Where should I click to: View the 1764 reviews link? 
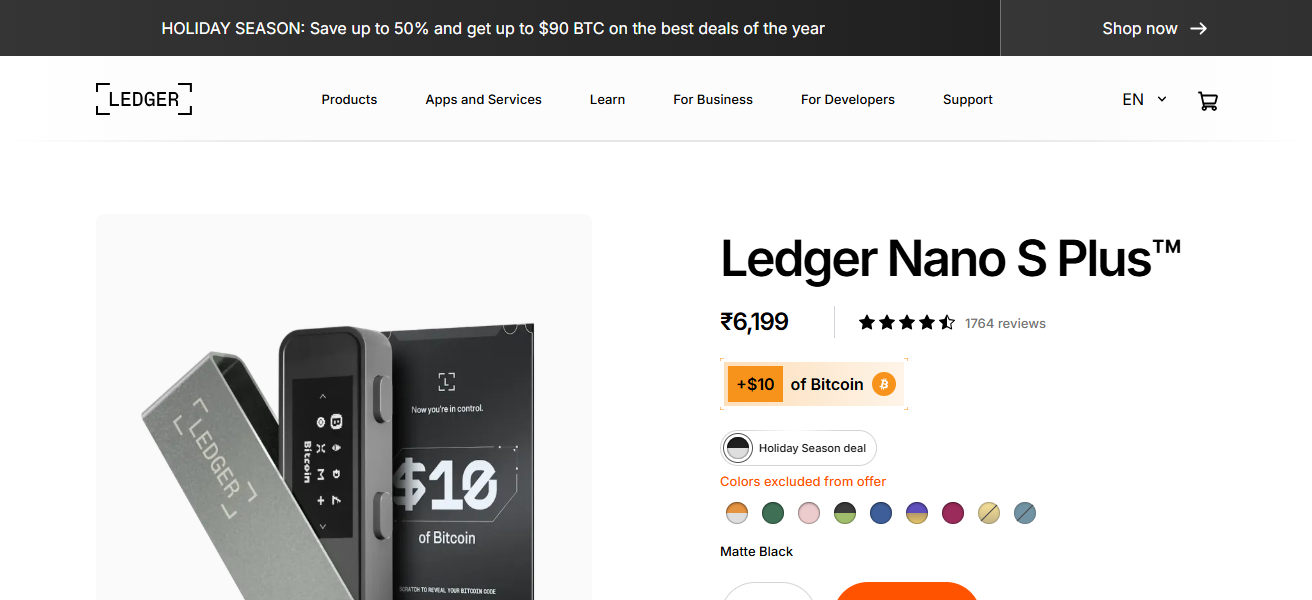pyautogui.click(x=1005, y=323)
